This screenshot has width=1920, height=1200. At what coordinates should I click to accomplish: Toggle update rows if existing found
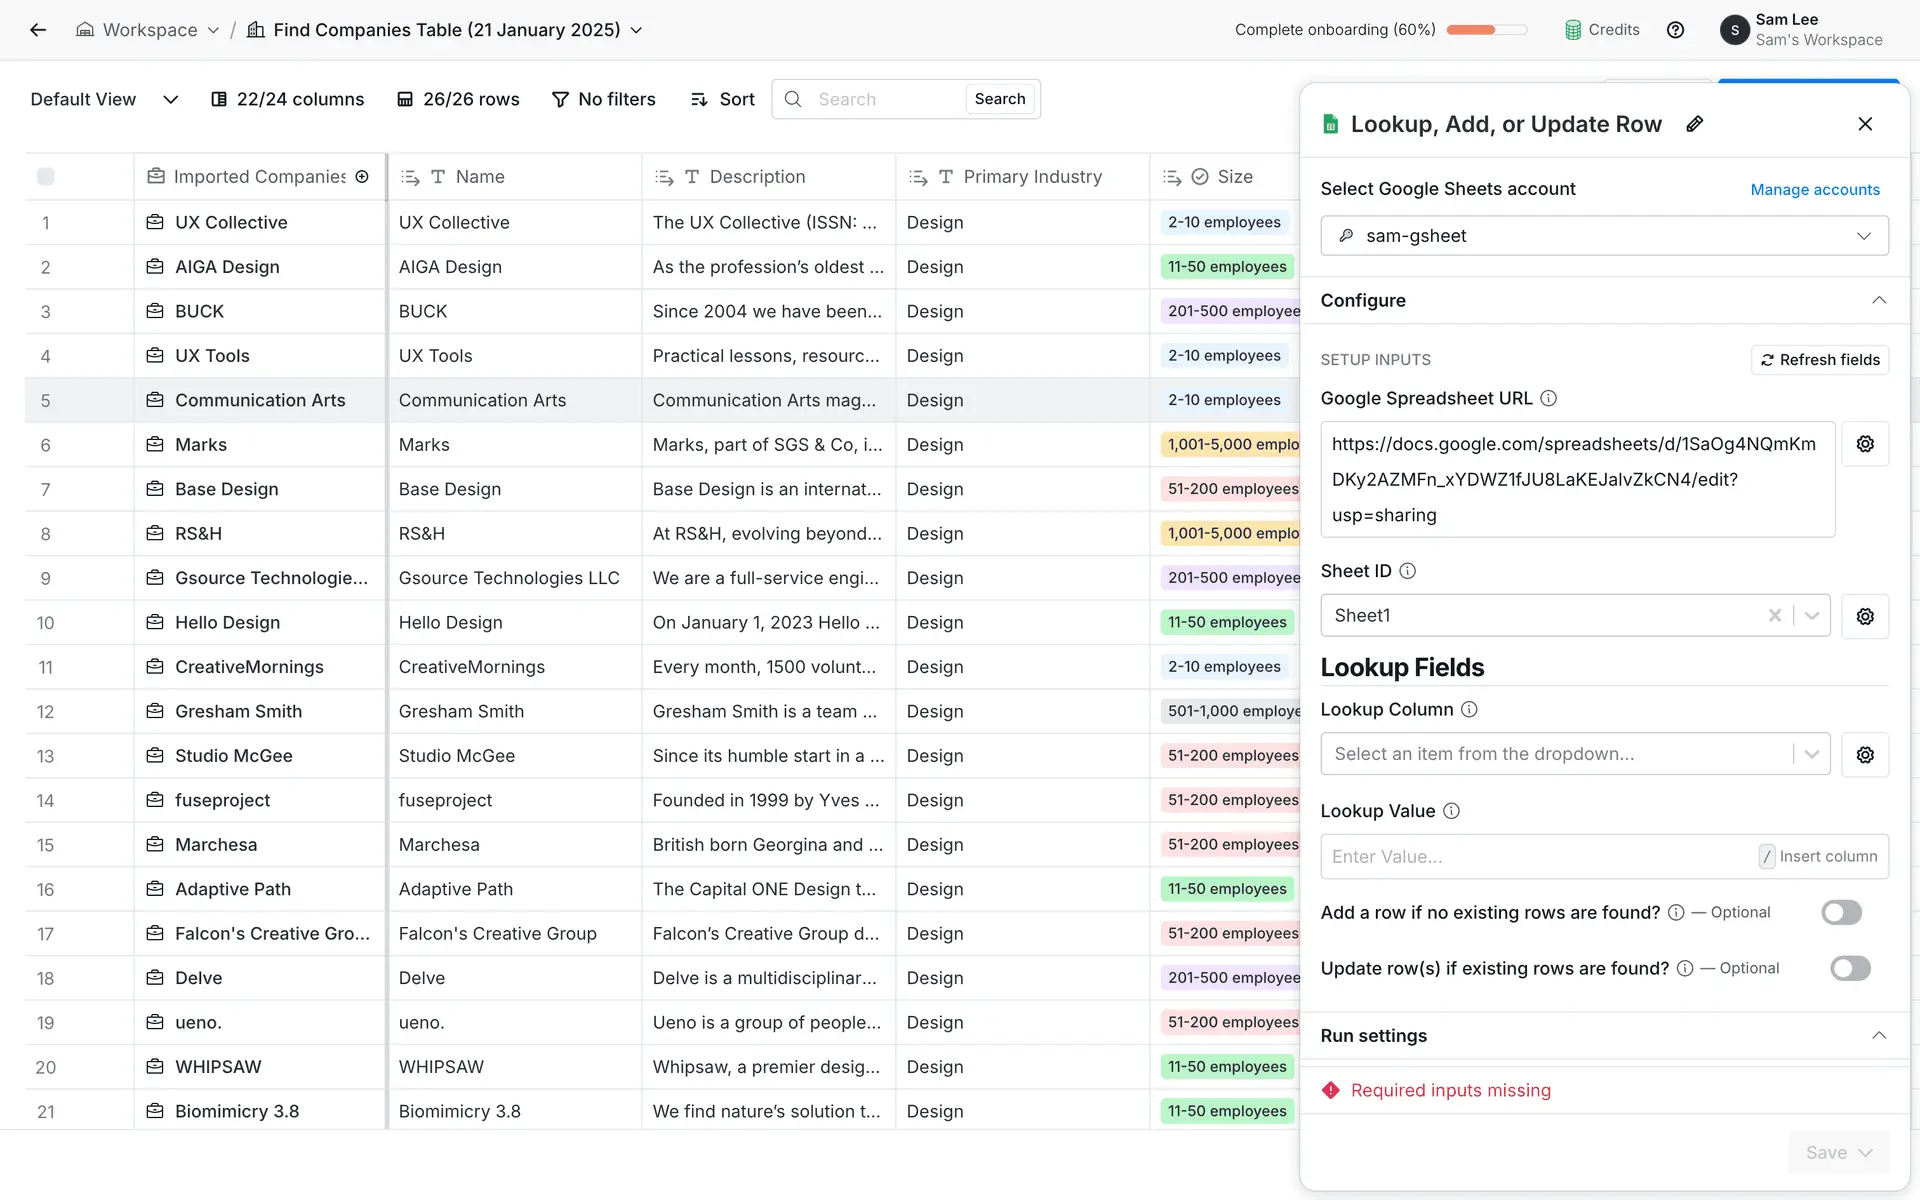coord(1849,968)
